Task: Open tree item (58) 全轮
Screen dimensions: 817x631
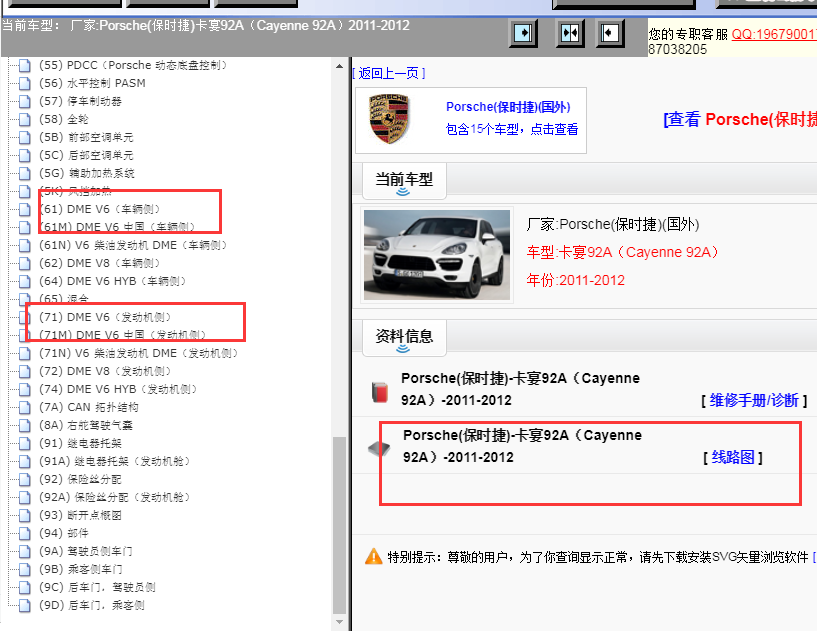Action: point(64,119)
